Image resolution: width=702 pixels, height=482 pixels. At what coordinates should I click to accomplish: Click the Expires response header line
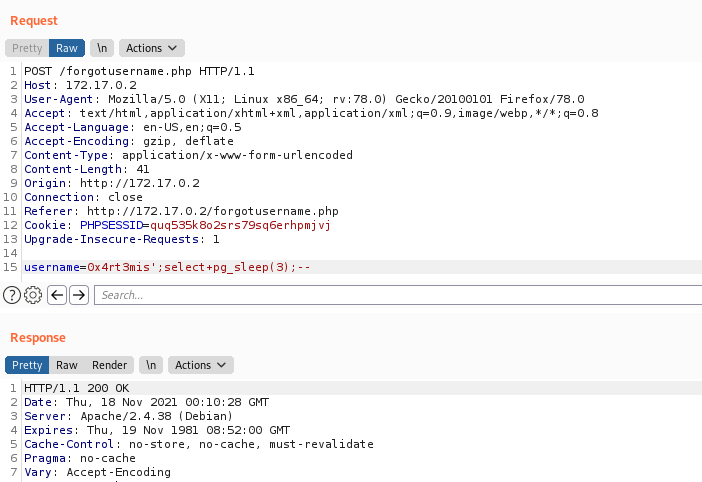(157, 430)
